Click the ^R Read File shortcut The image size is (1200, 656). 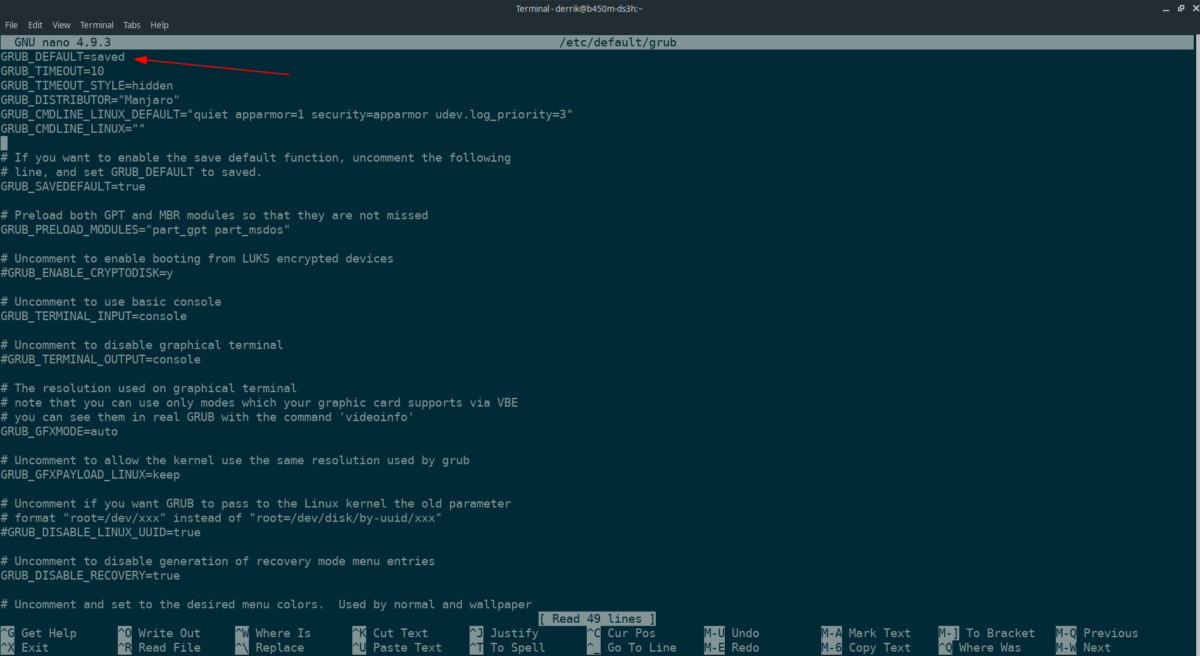[159, 648]
